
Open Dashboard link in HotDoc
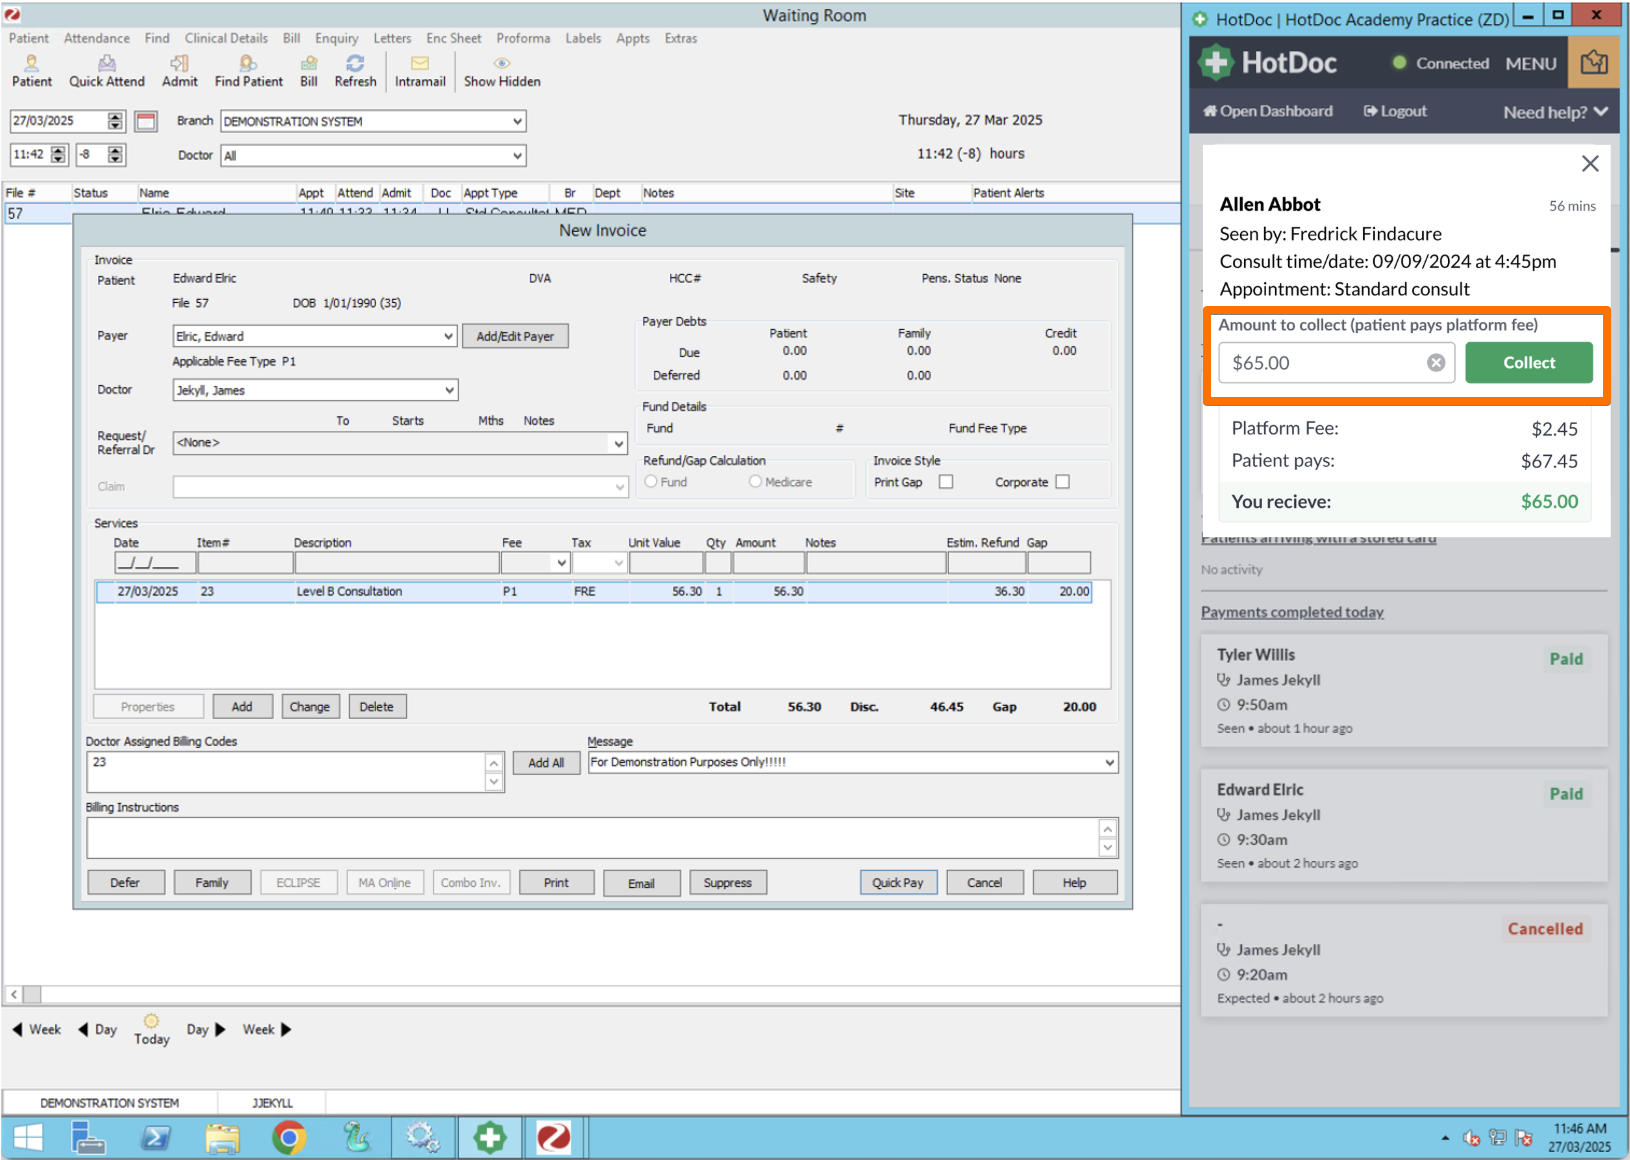(x=1267, y=111)
